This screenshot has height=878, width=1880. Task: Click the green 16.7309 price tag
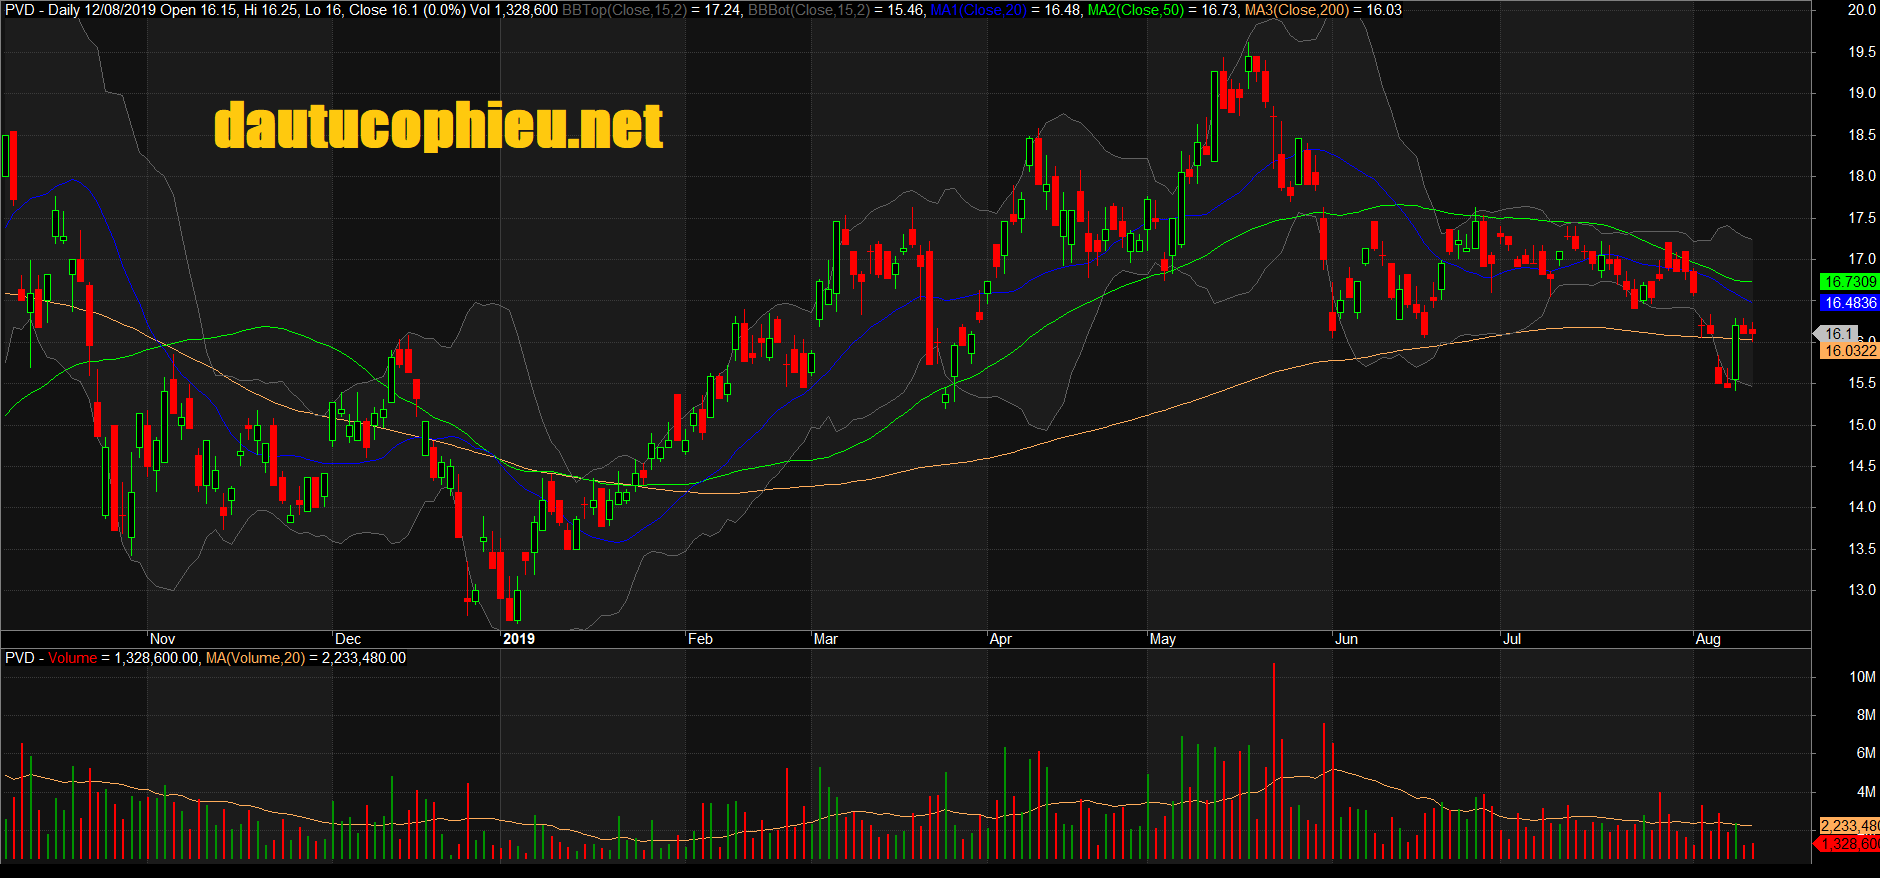pos(1849,282)
